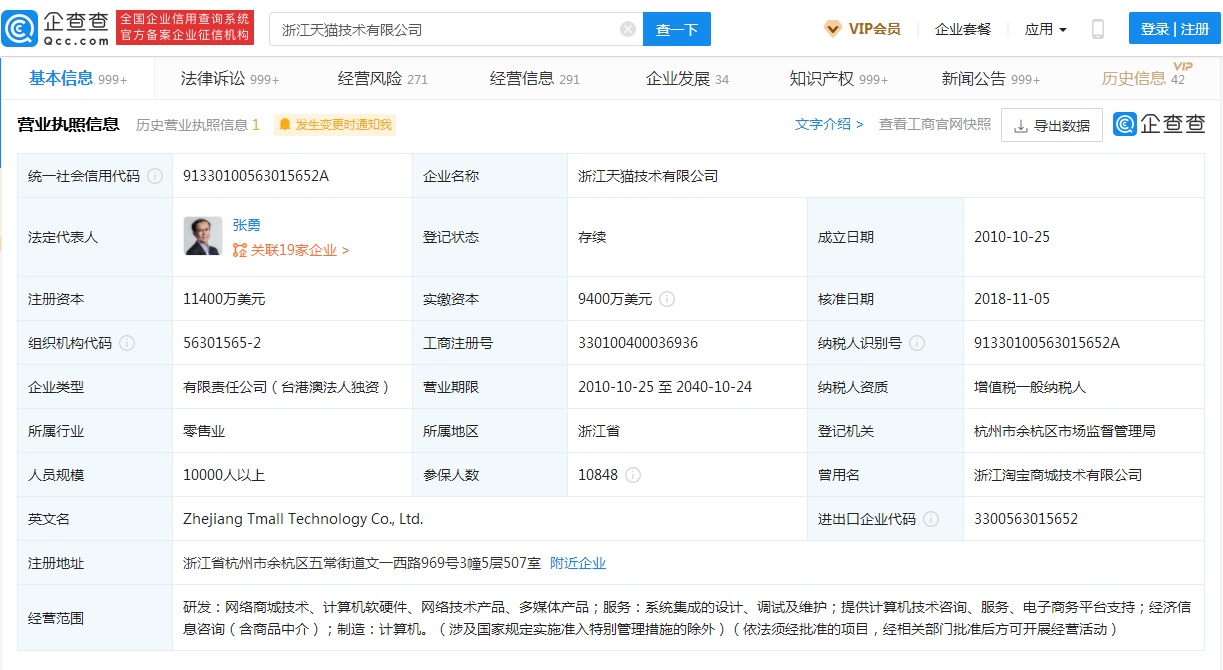Image resolution: width=1223 pixels, height=670 pixels.
Task: Click the founding date 2010-10-25
Action: coord(1012,237)
